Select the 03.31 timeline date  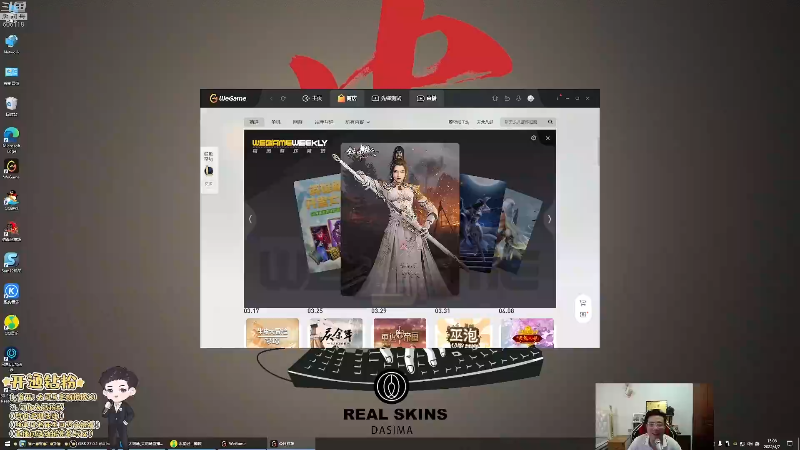[x=442, y=311]
